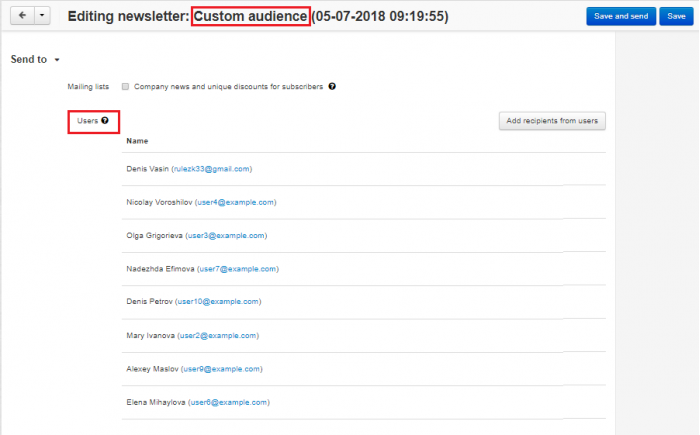
Task: Open user2@example.com email link
Action: 218,335
